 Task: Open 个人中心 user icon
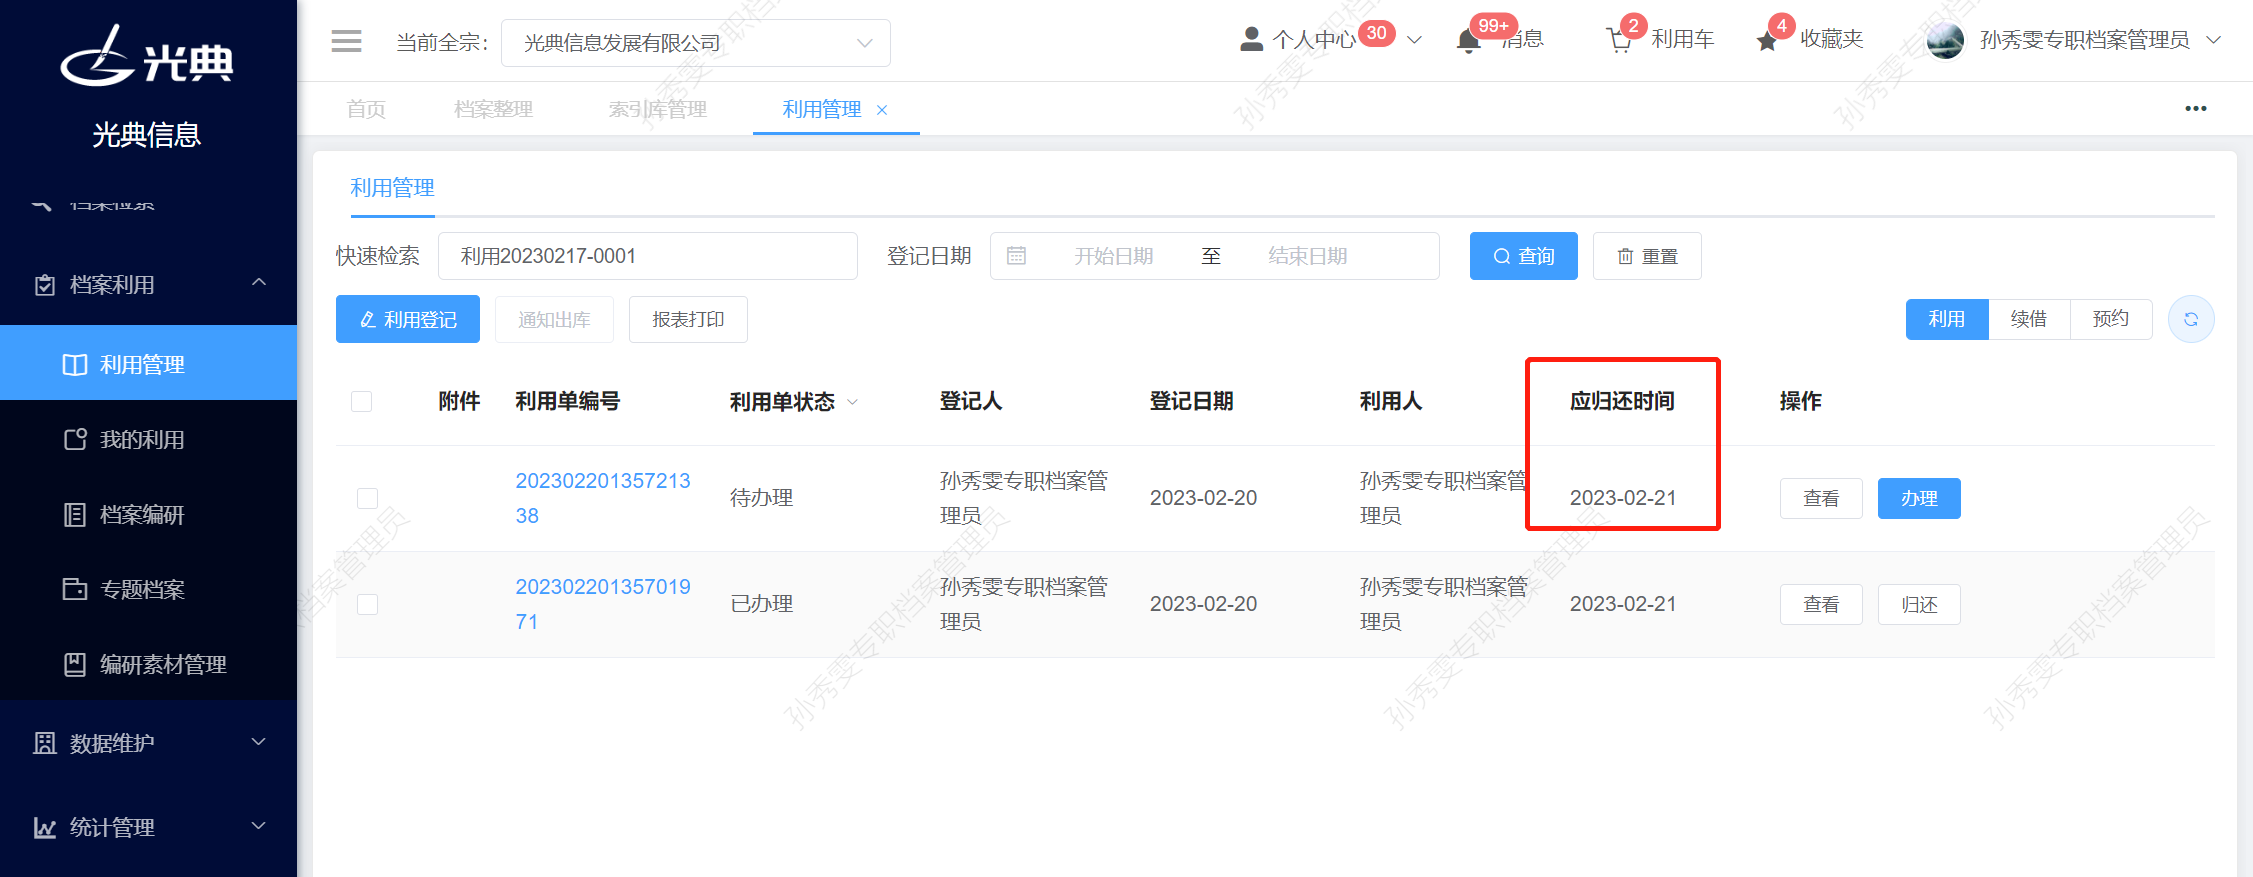click(x=1251, y=39)
